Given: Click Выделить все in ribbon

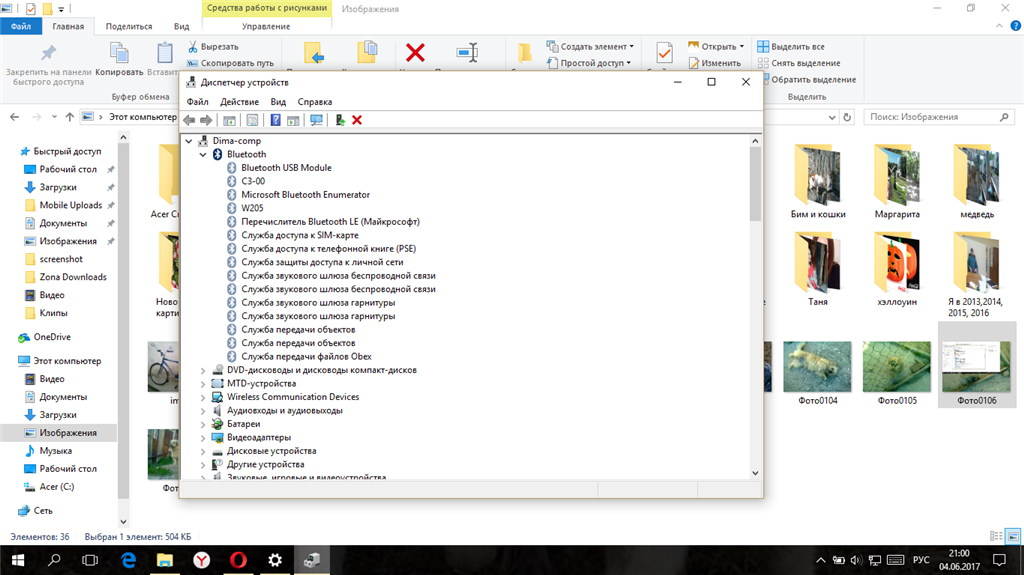Looking at the screenshot, I should click(x=791, y=47).
